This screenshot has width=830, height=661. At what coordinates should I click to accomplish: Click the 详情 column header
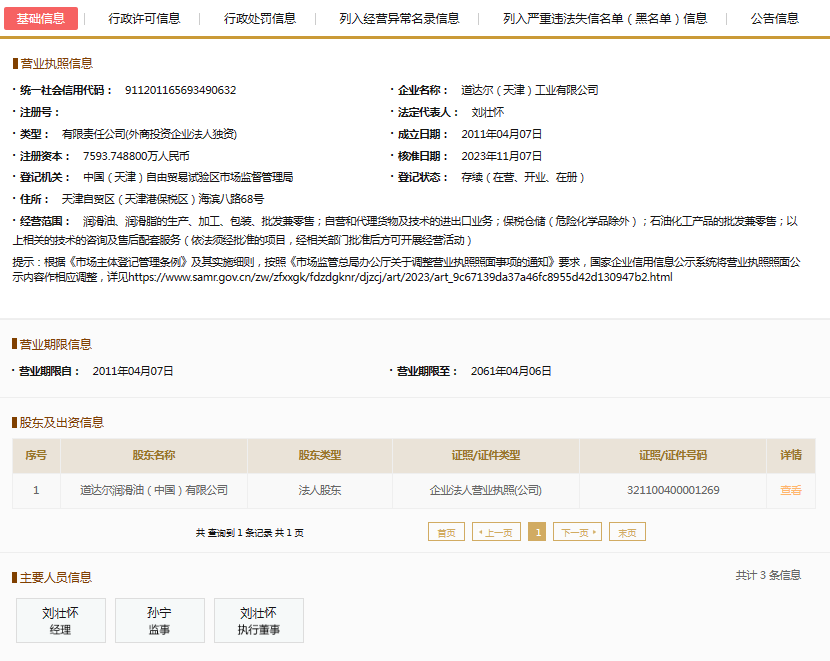(x=791, y=455)
